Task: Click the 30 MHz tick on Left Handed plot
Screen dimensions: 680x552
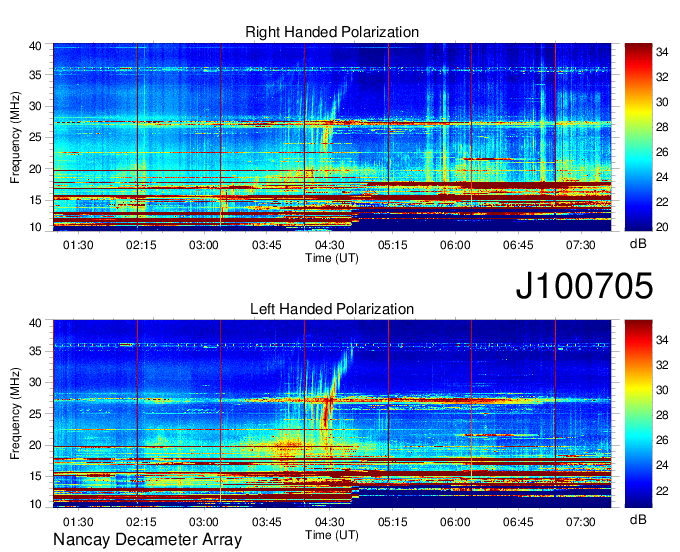Action: 35,382
